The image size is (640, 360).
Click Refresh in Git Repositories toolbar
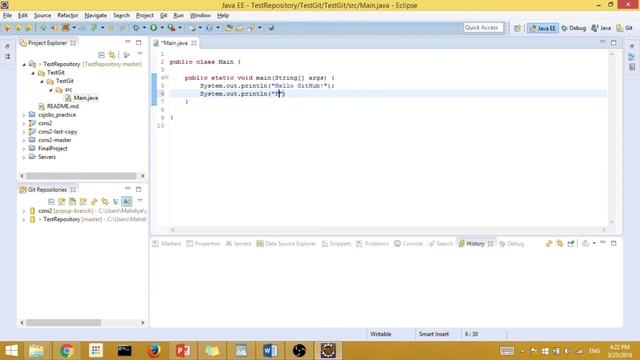tap(94, 202)
